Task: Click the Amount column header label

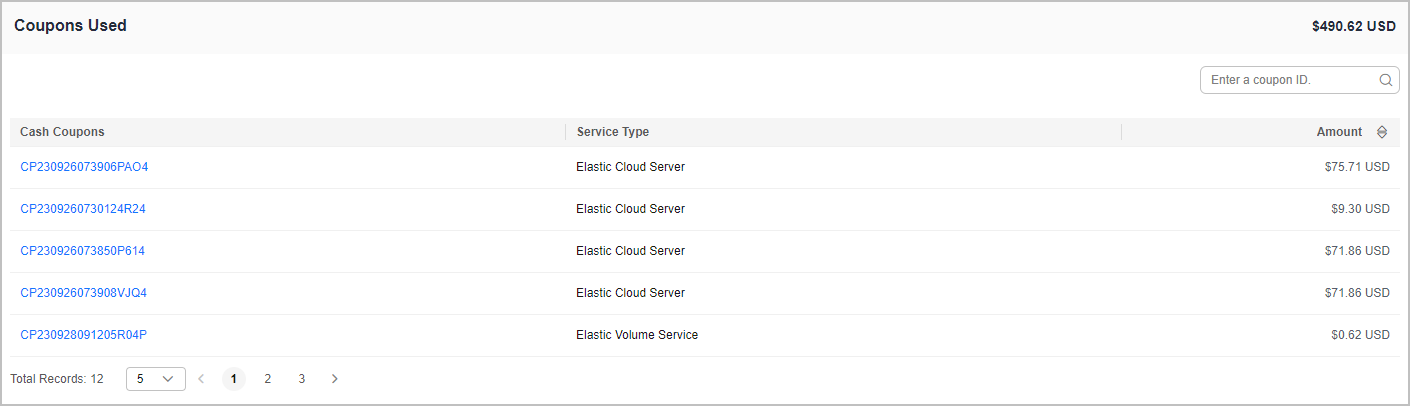Action: pyautogui.click(x=1339, y=132)
